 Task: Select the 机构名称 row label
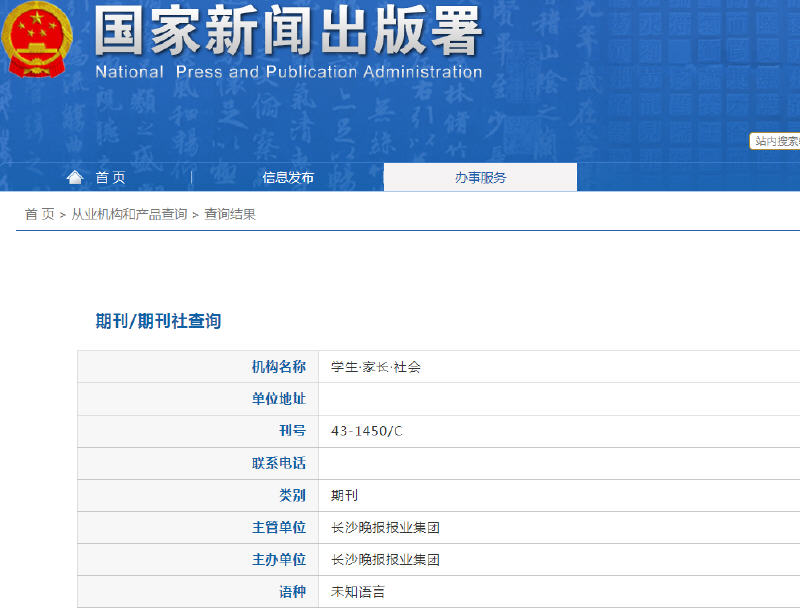[279, 367]
